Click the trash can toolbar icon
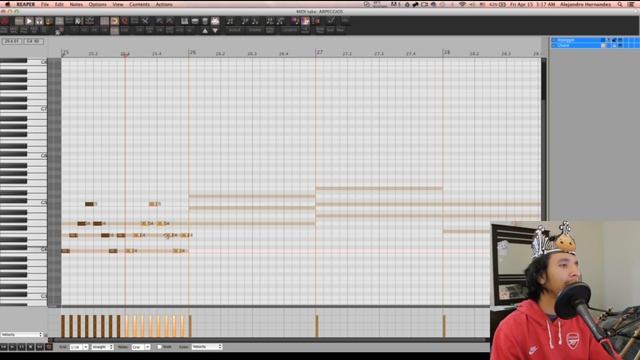Screen dimensions: 640x360 point(205,21)
